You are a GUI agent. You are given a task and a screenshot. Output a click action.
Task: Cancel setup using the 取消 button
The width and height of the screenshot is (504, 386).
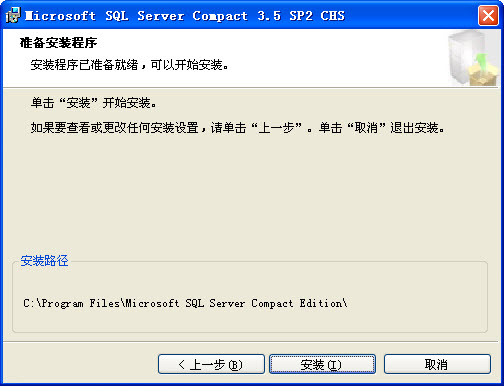pyautogui.click(x=437, y=364)
